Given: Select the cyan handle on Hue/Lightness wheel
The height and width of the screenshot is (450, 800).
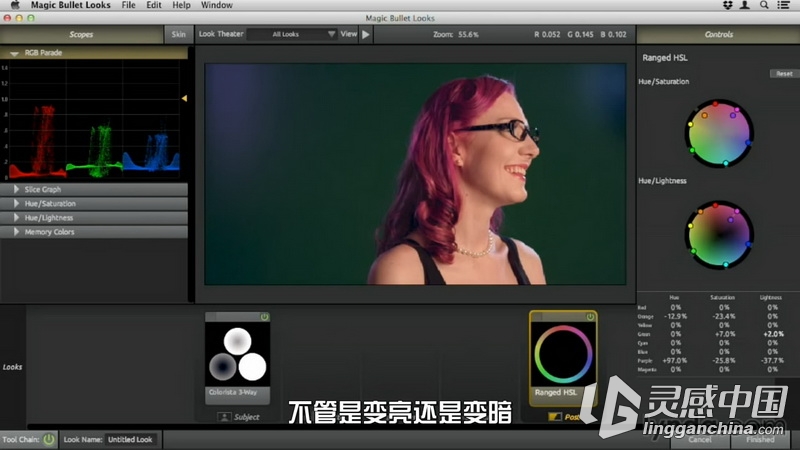Looking at the screenshot, I should 726,265.
